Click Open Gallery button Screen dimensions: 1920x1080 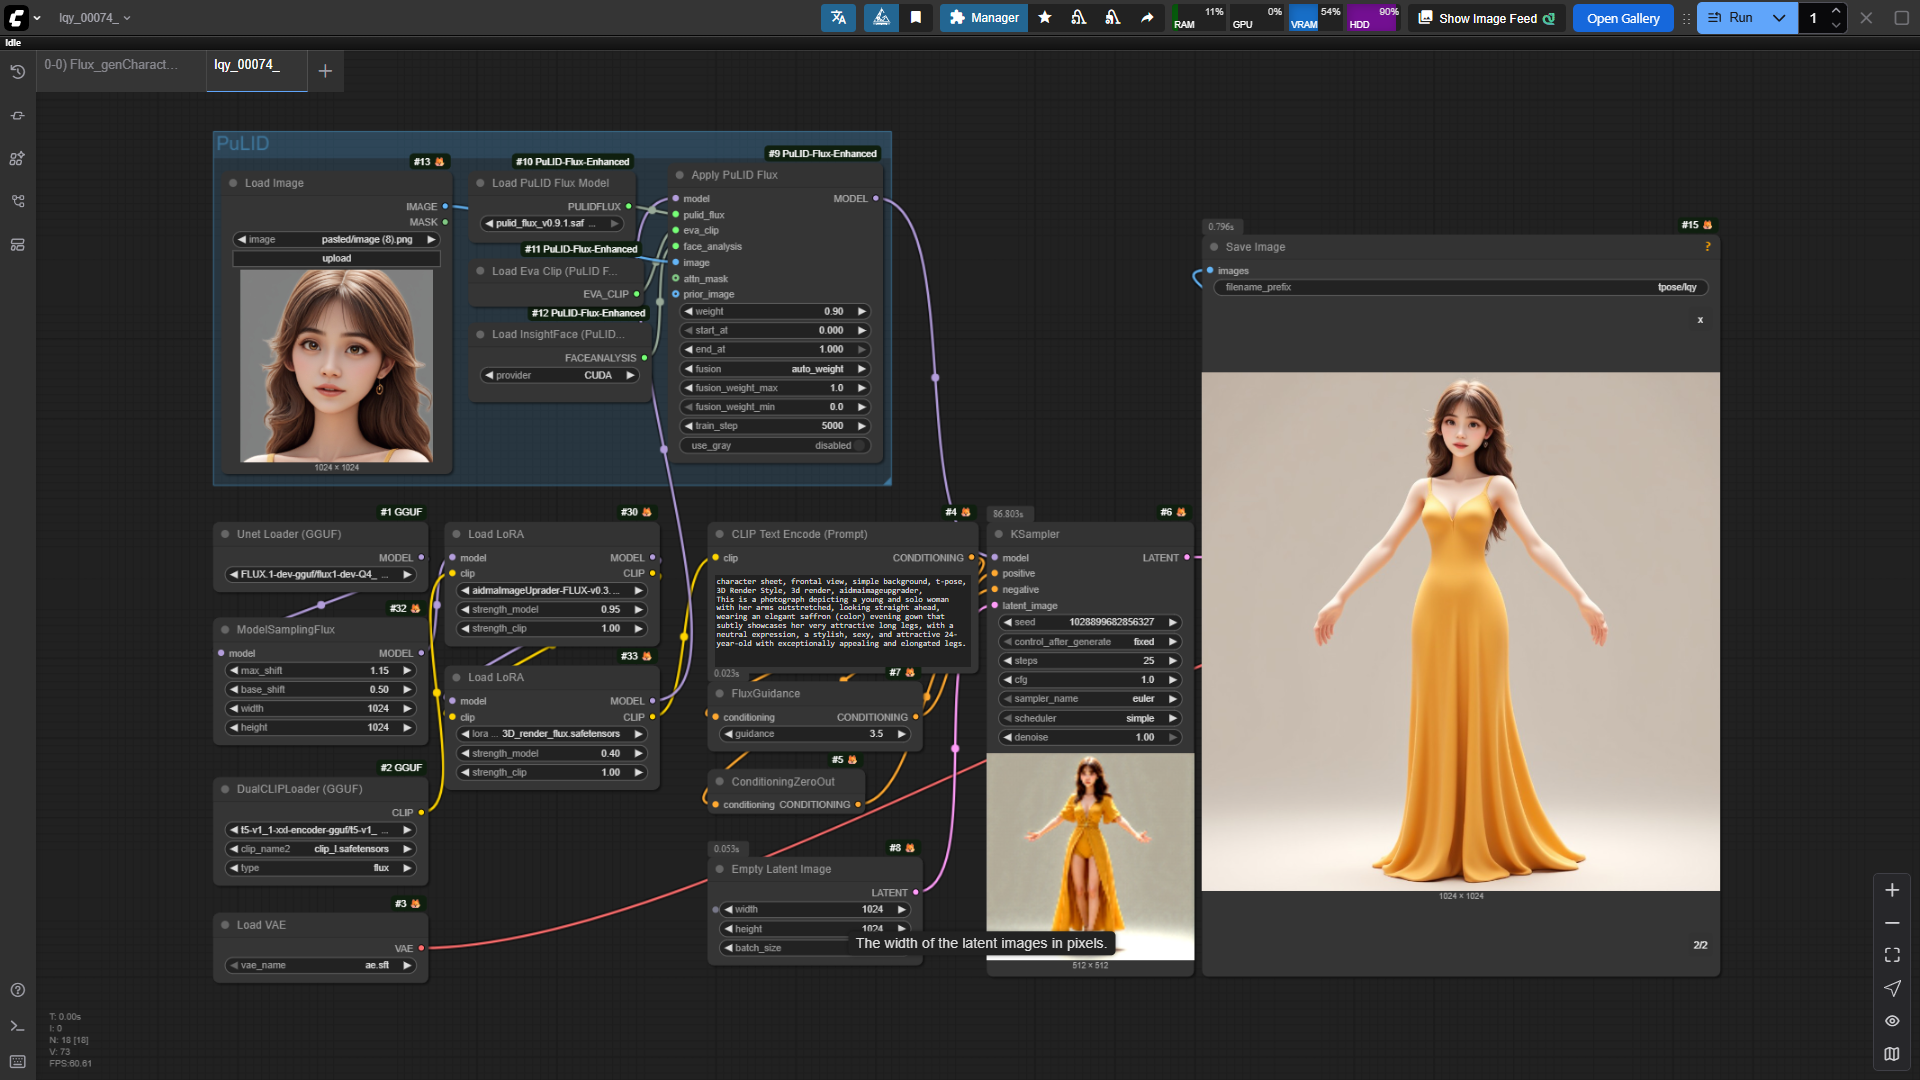coord(1622,18)
